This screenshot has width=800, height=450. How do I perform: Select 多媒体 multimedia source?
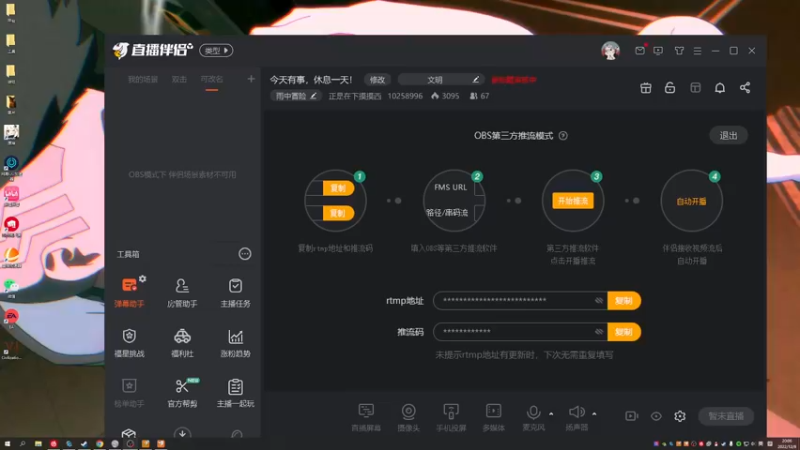493,417
